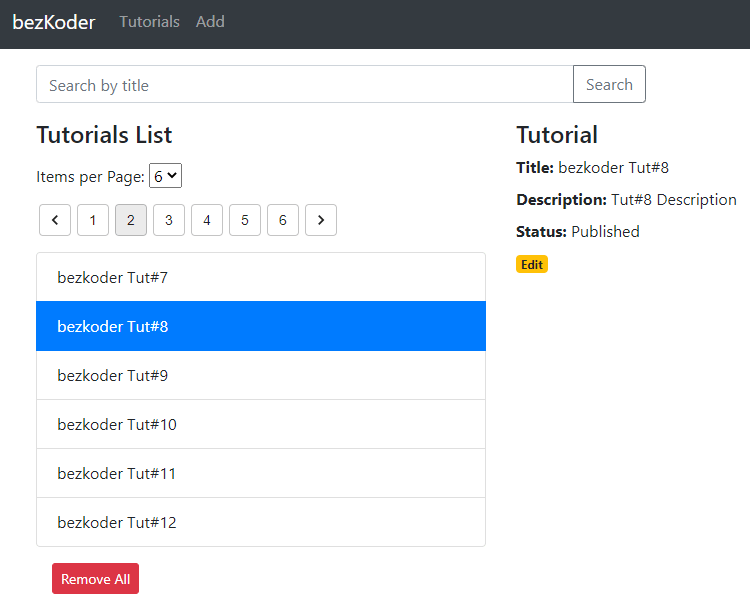
Task: Go to page 1
Action: coord(93,220)
